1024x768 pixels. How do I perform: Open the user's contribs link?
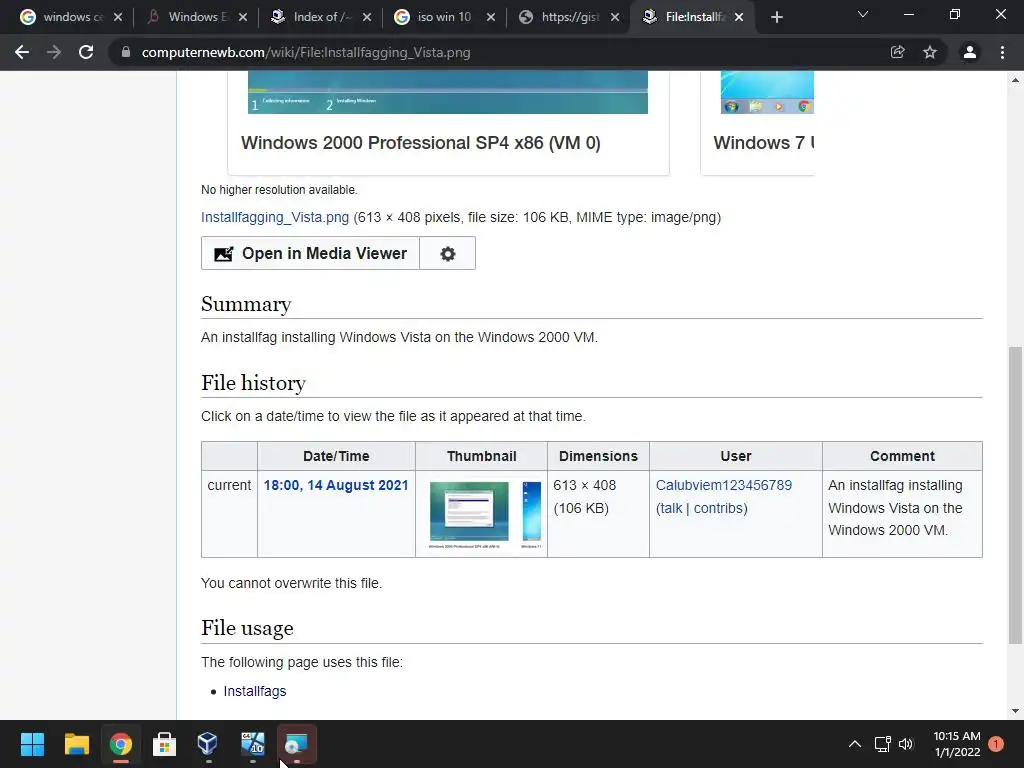(x=718, y=508)
